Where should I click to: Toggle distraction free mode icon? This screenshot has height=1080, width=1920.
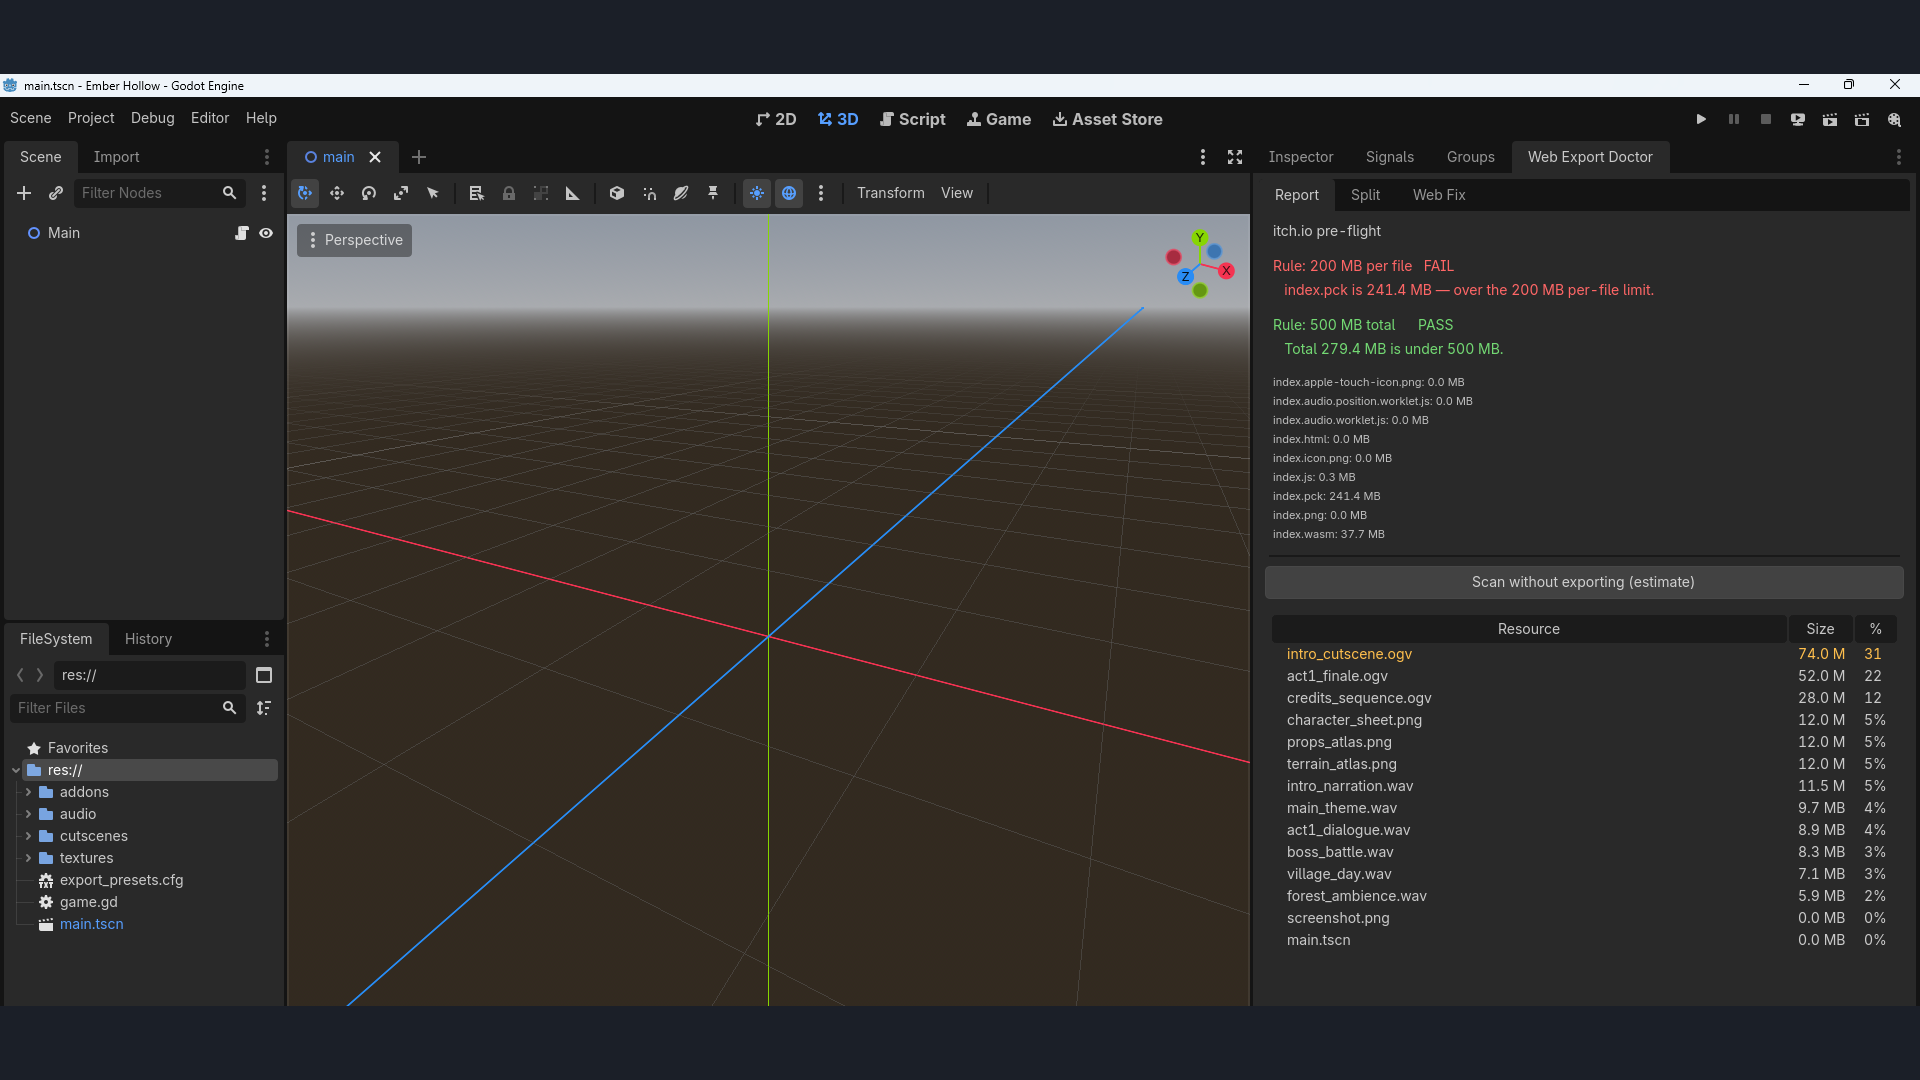click(x=1235, y=157)
